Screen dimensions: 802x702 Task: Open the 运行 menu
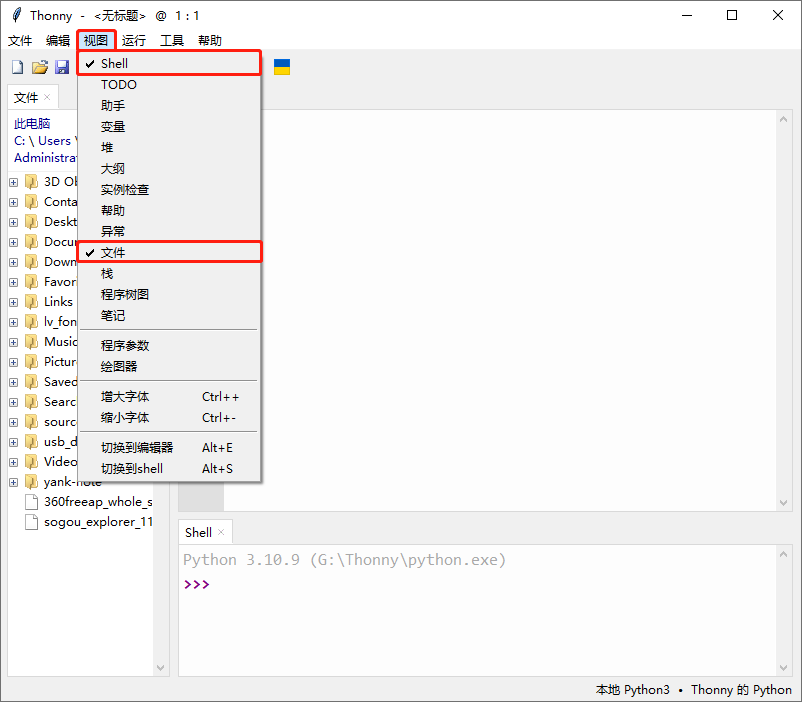click(134, 40)
